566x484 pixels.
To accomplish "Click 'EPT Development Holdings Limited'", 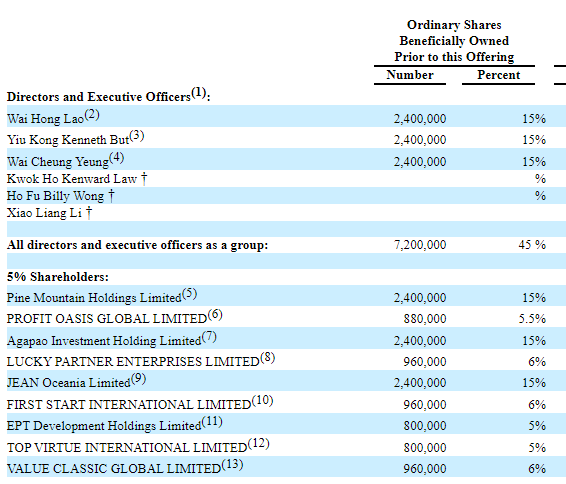I will click(104, 426).
